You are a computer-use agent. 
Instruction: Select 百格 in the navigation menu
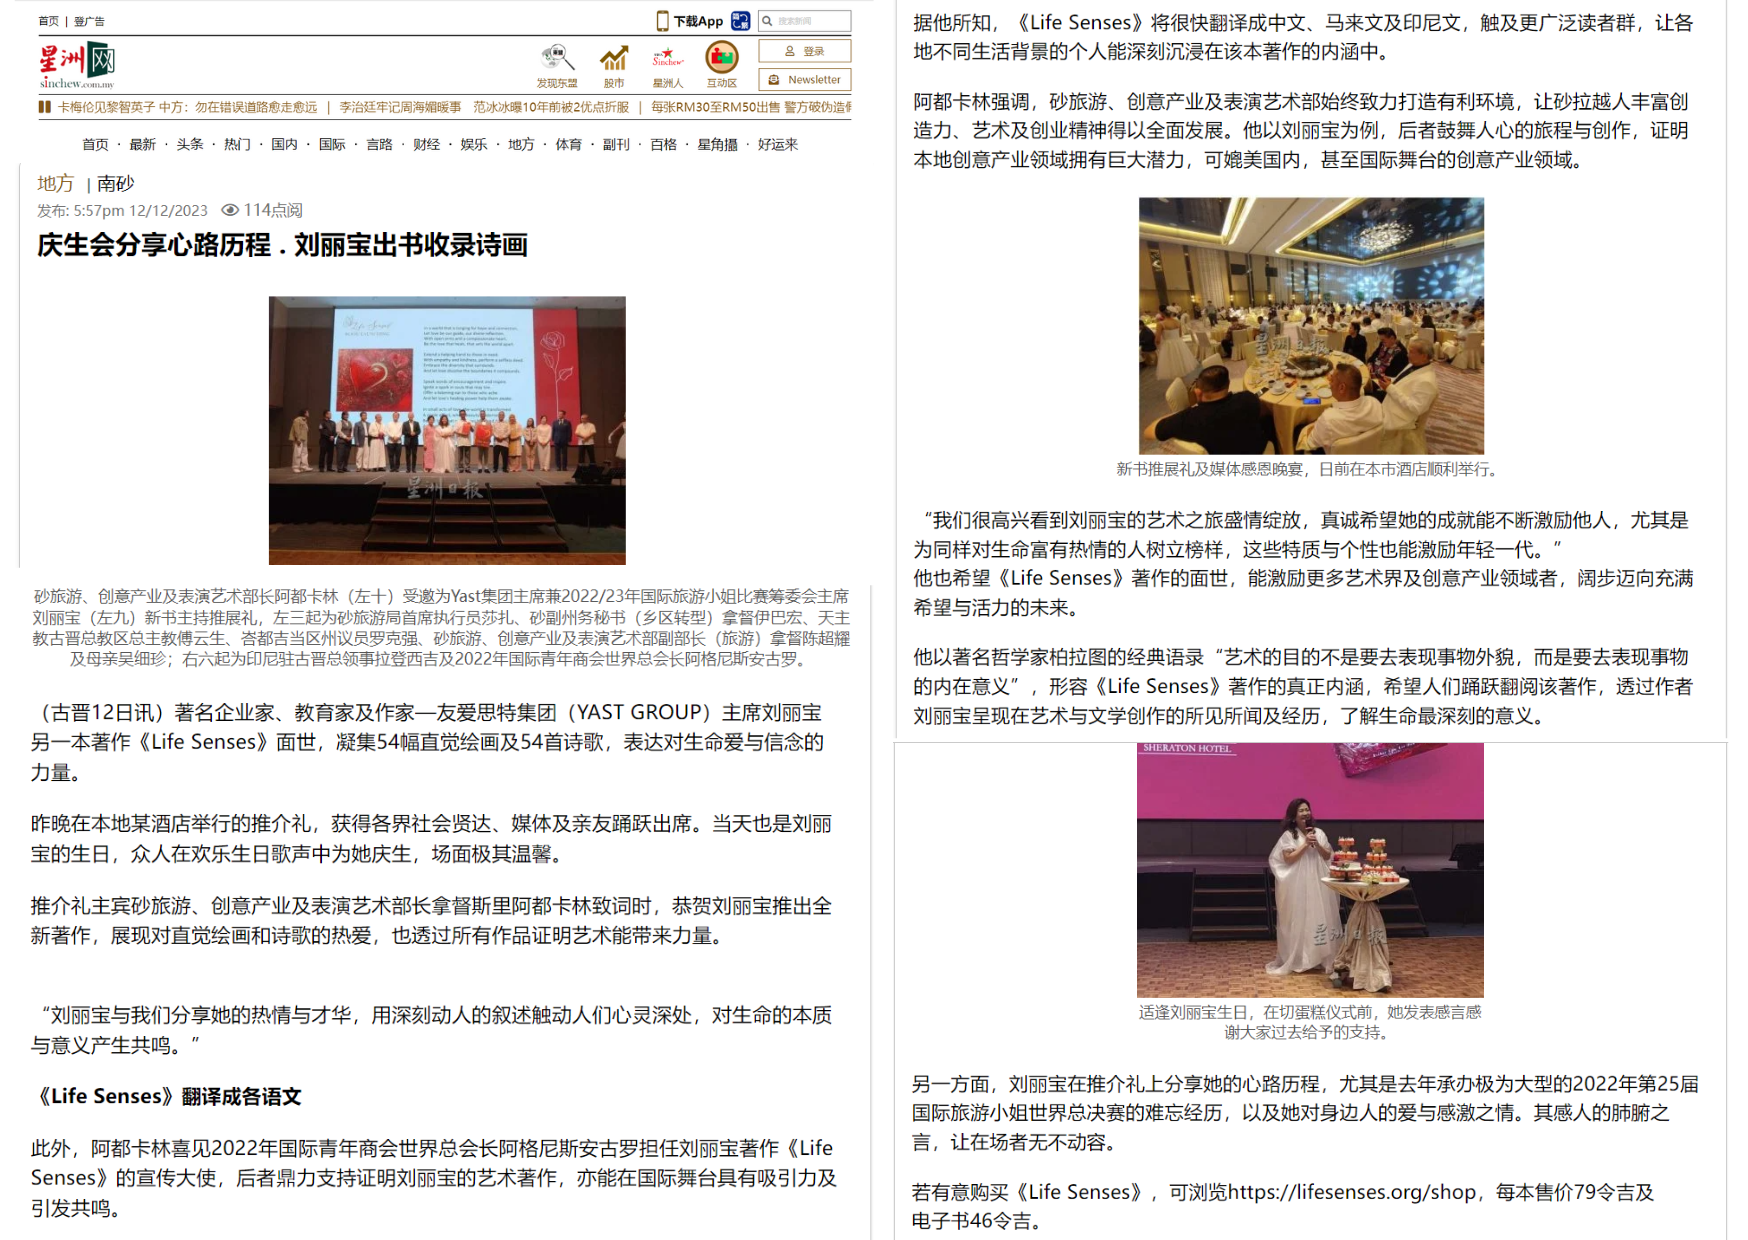click(x=663, y=145)
